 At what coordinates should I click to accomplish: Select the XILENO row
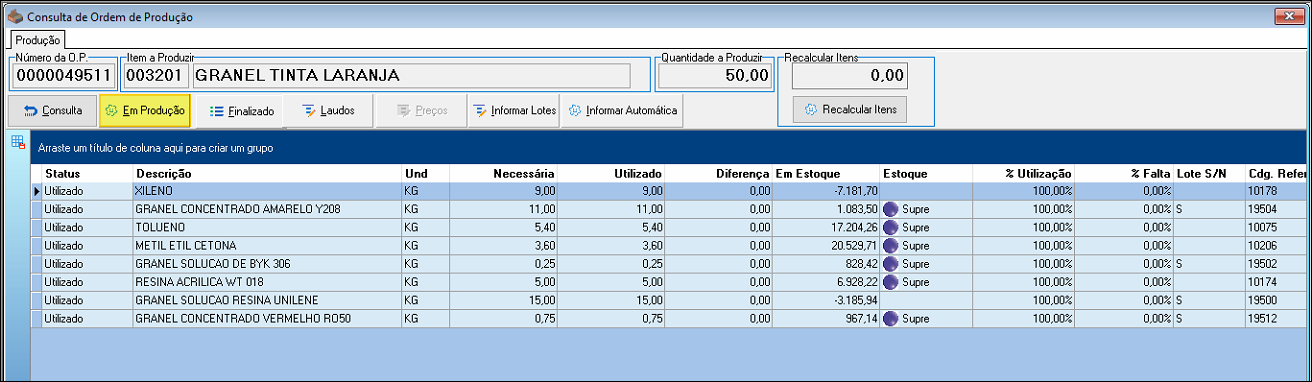point(669,191)
